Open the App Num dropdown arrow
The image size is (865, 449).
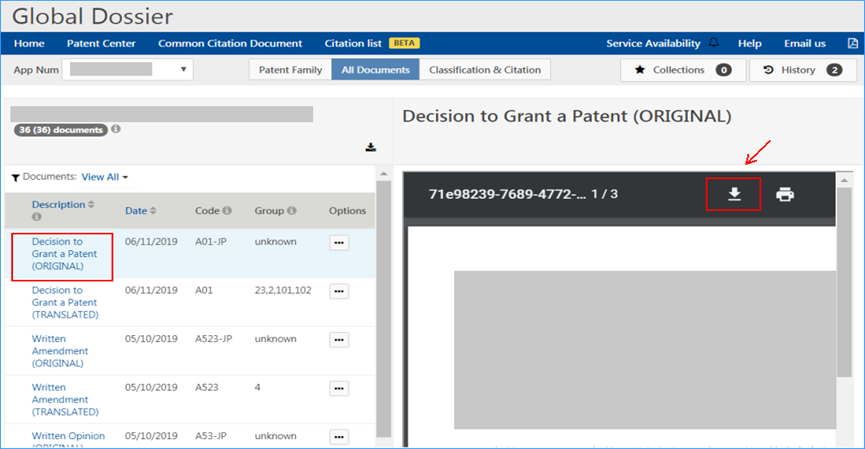point(183,70)
